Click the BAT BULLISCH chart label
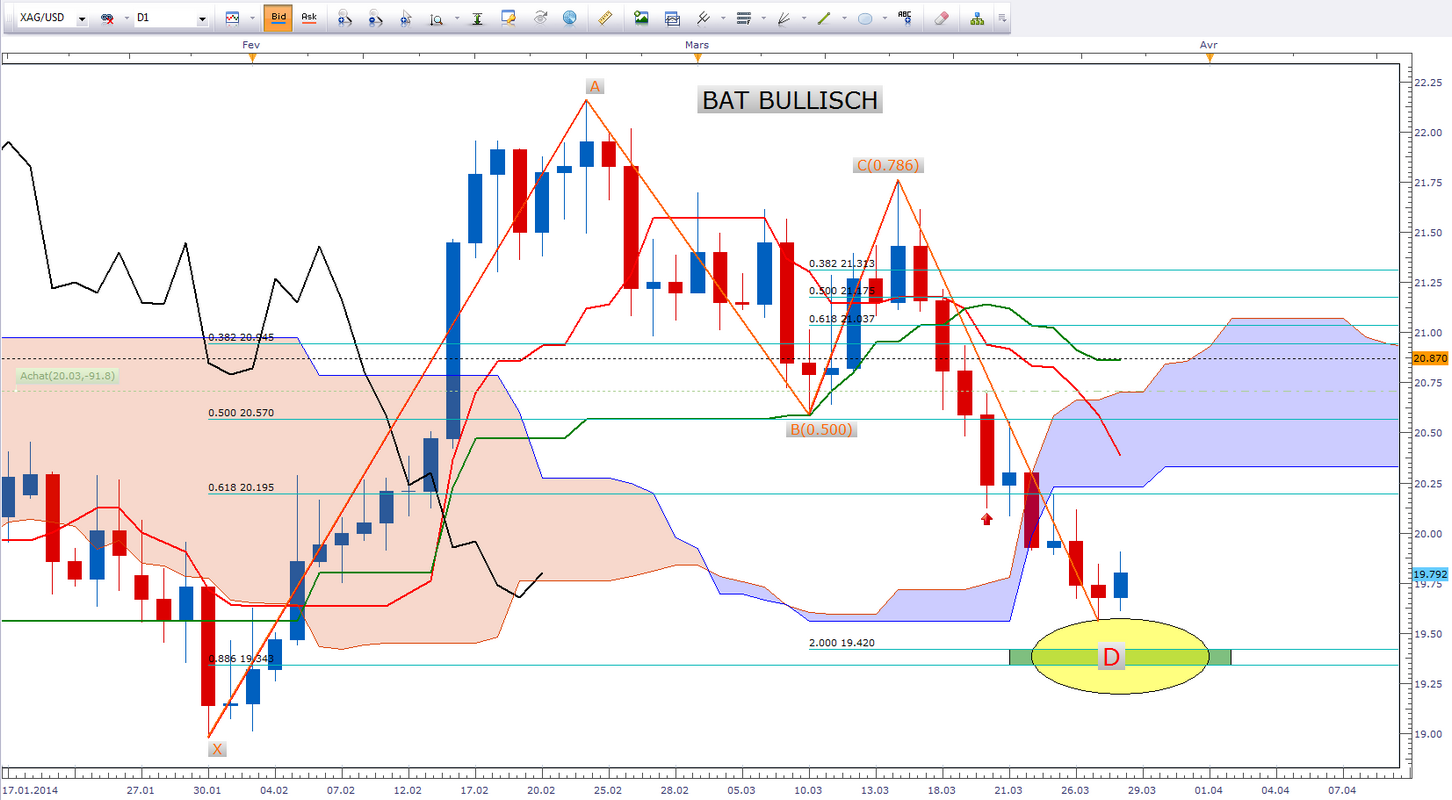This screenshot has width=1452, height=800. click(x=789, y=100)
